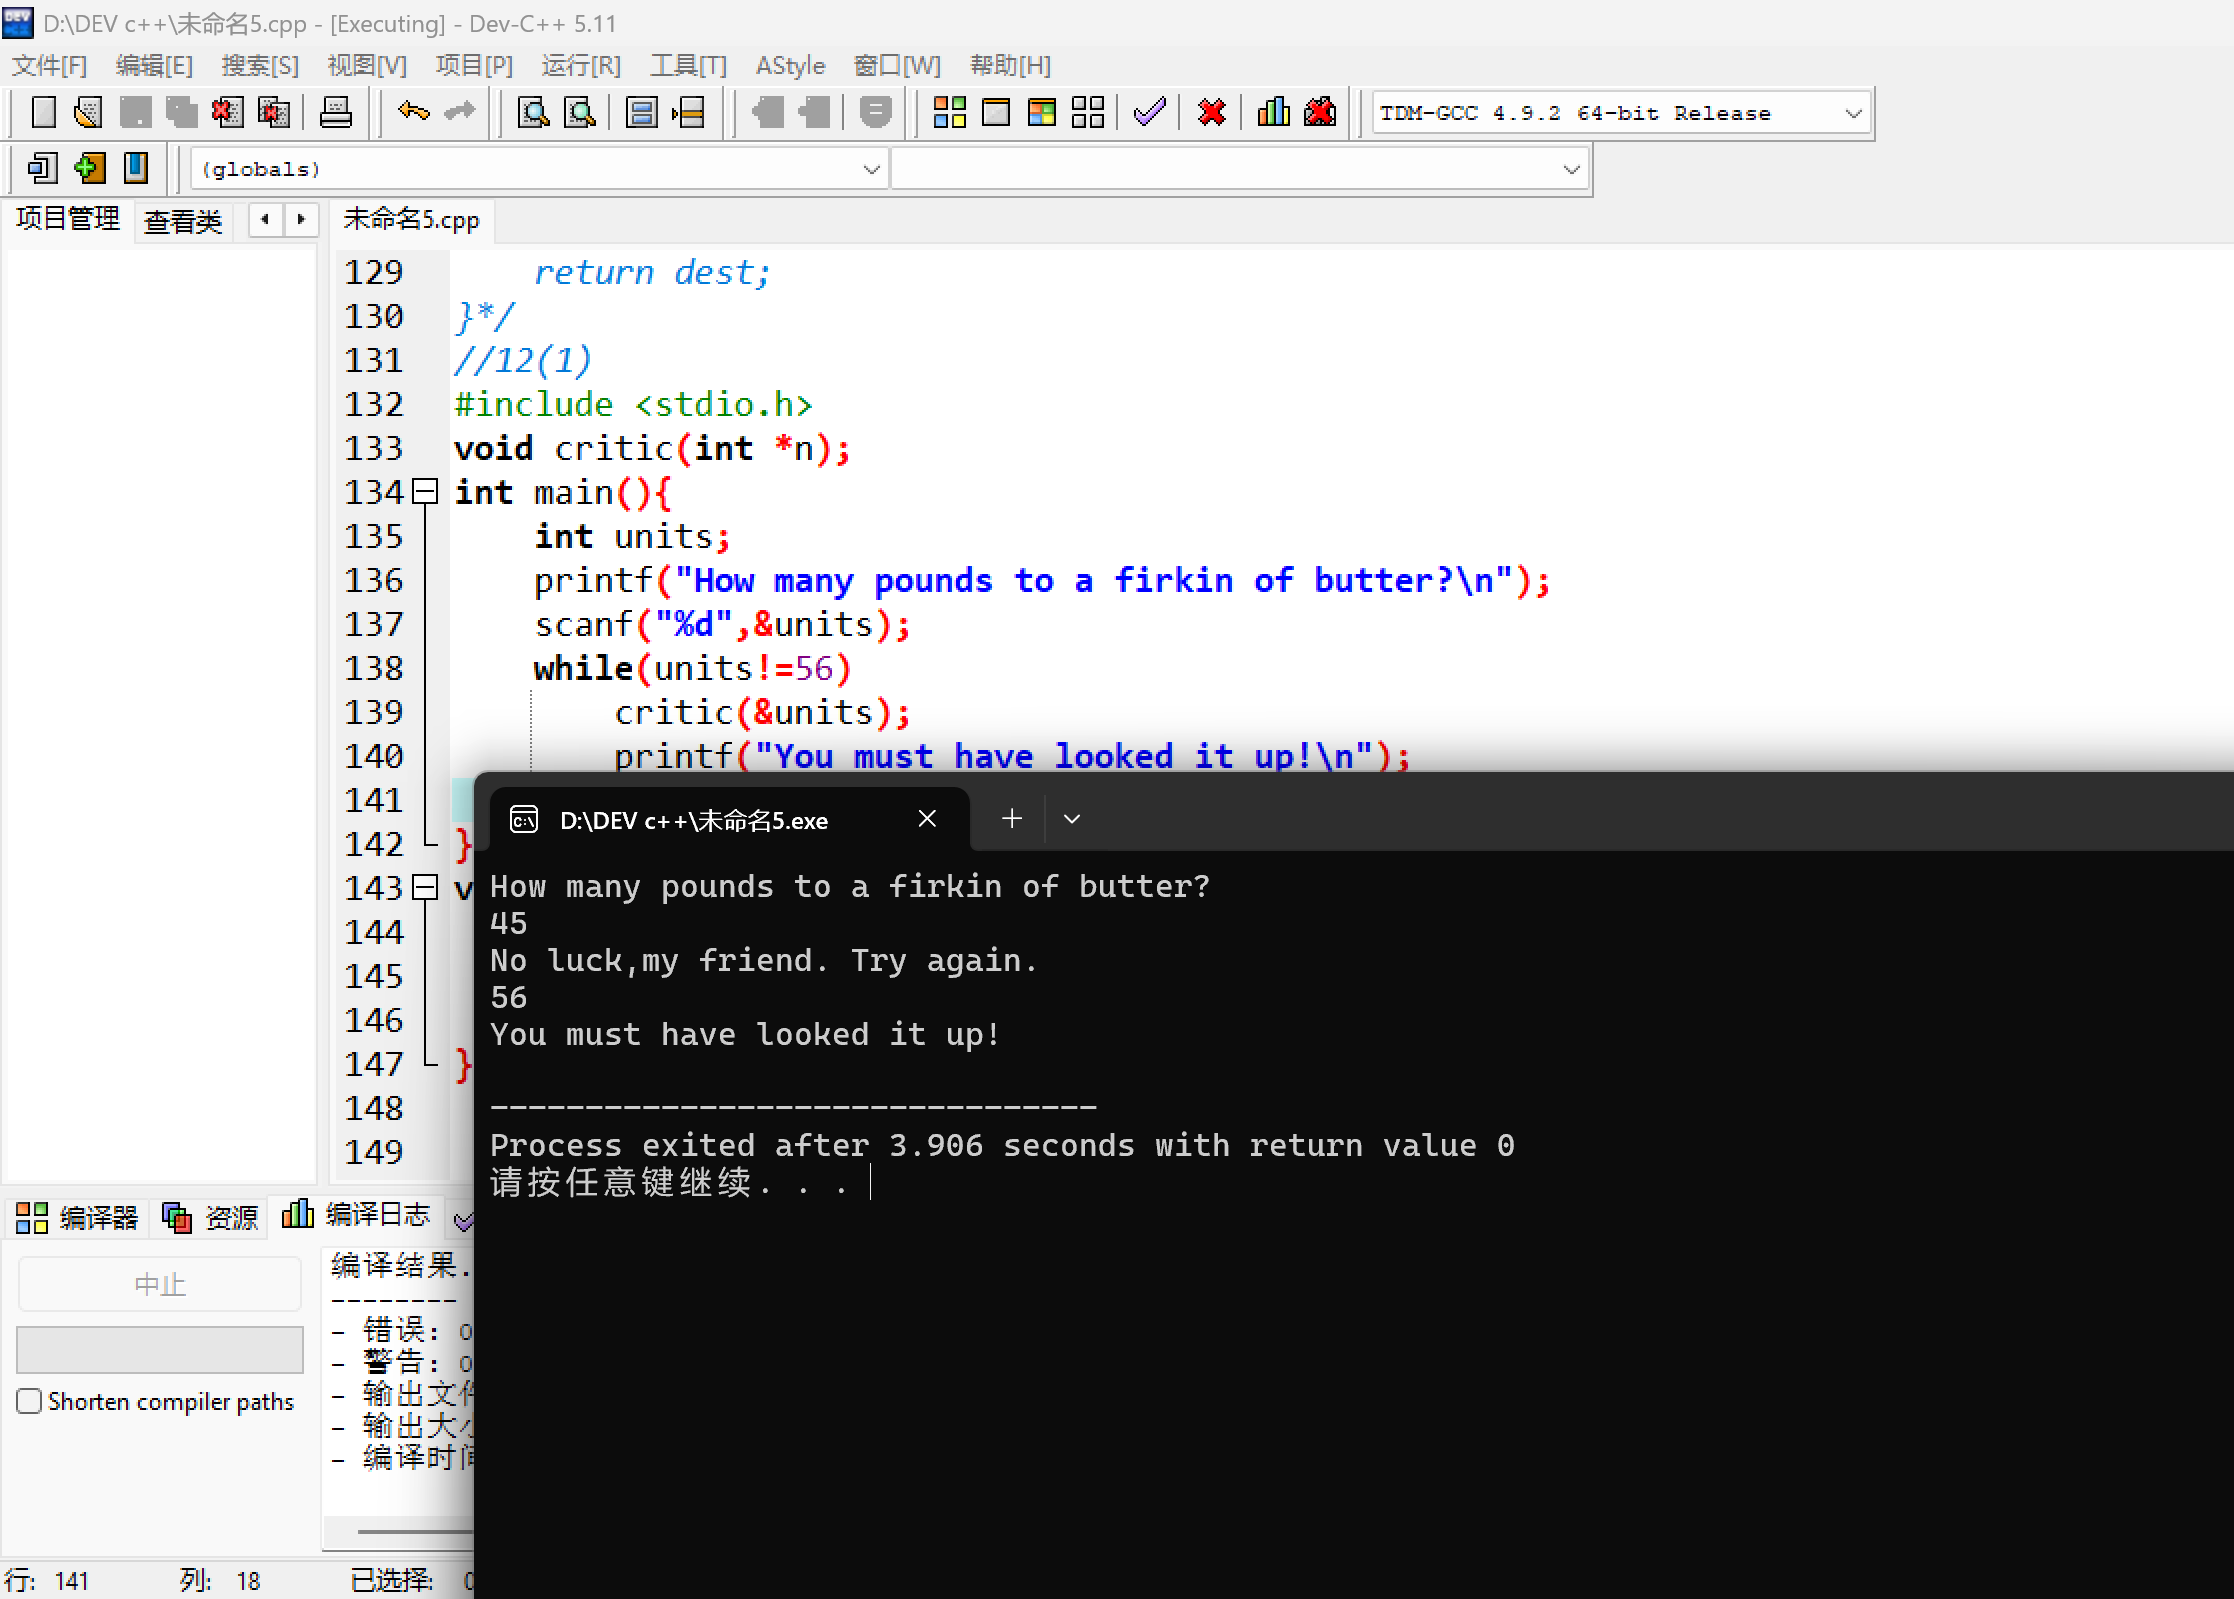
Task: Click the purple Syntax check checkmark
Action: click(x=1149, y=112)
